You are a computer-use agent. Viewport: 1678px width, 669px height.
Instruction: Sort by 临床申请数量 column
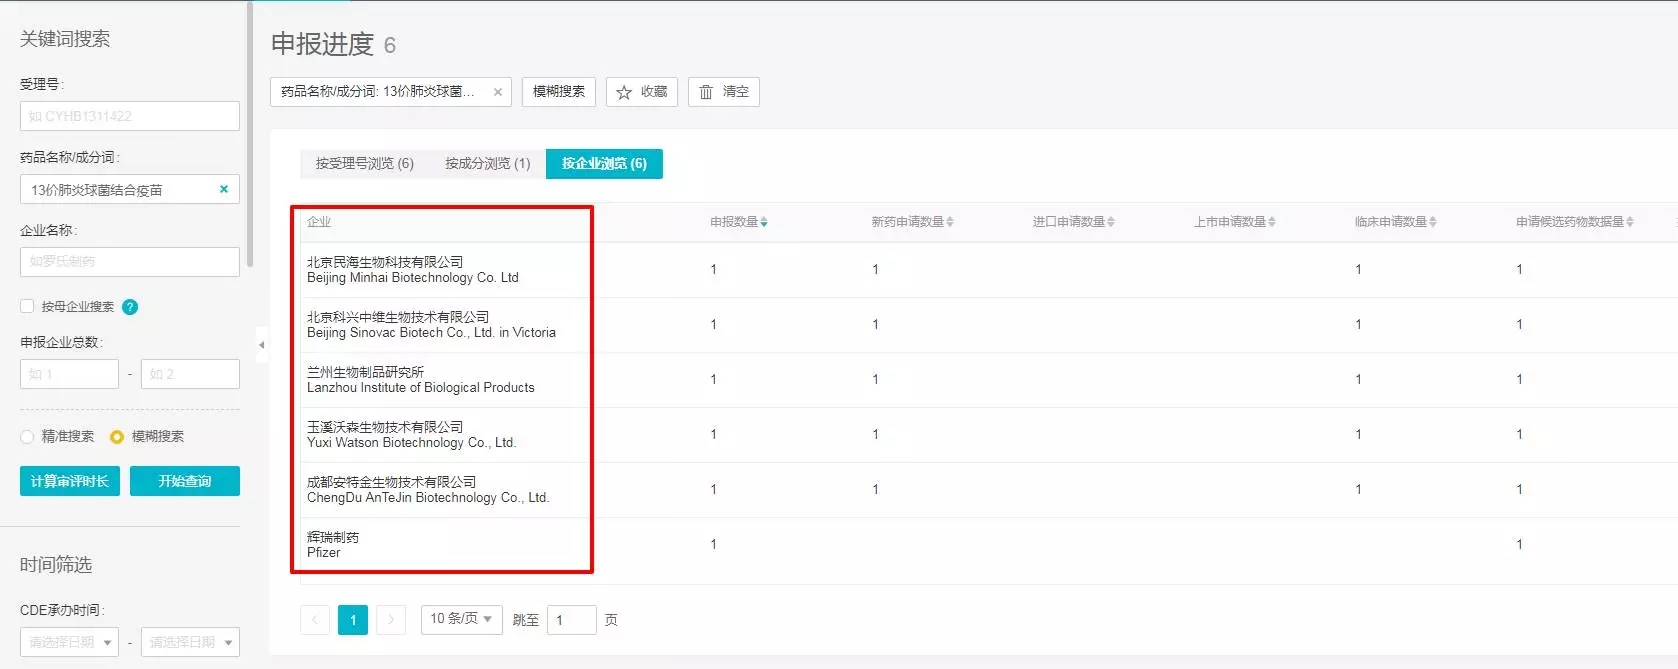pyautogui.click(x=1395, y=222)
